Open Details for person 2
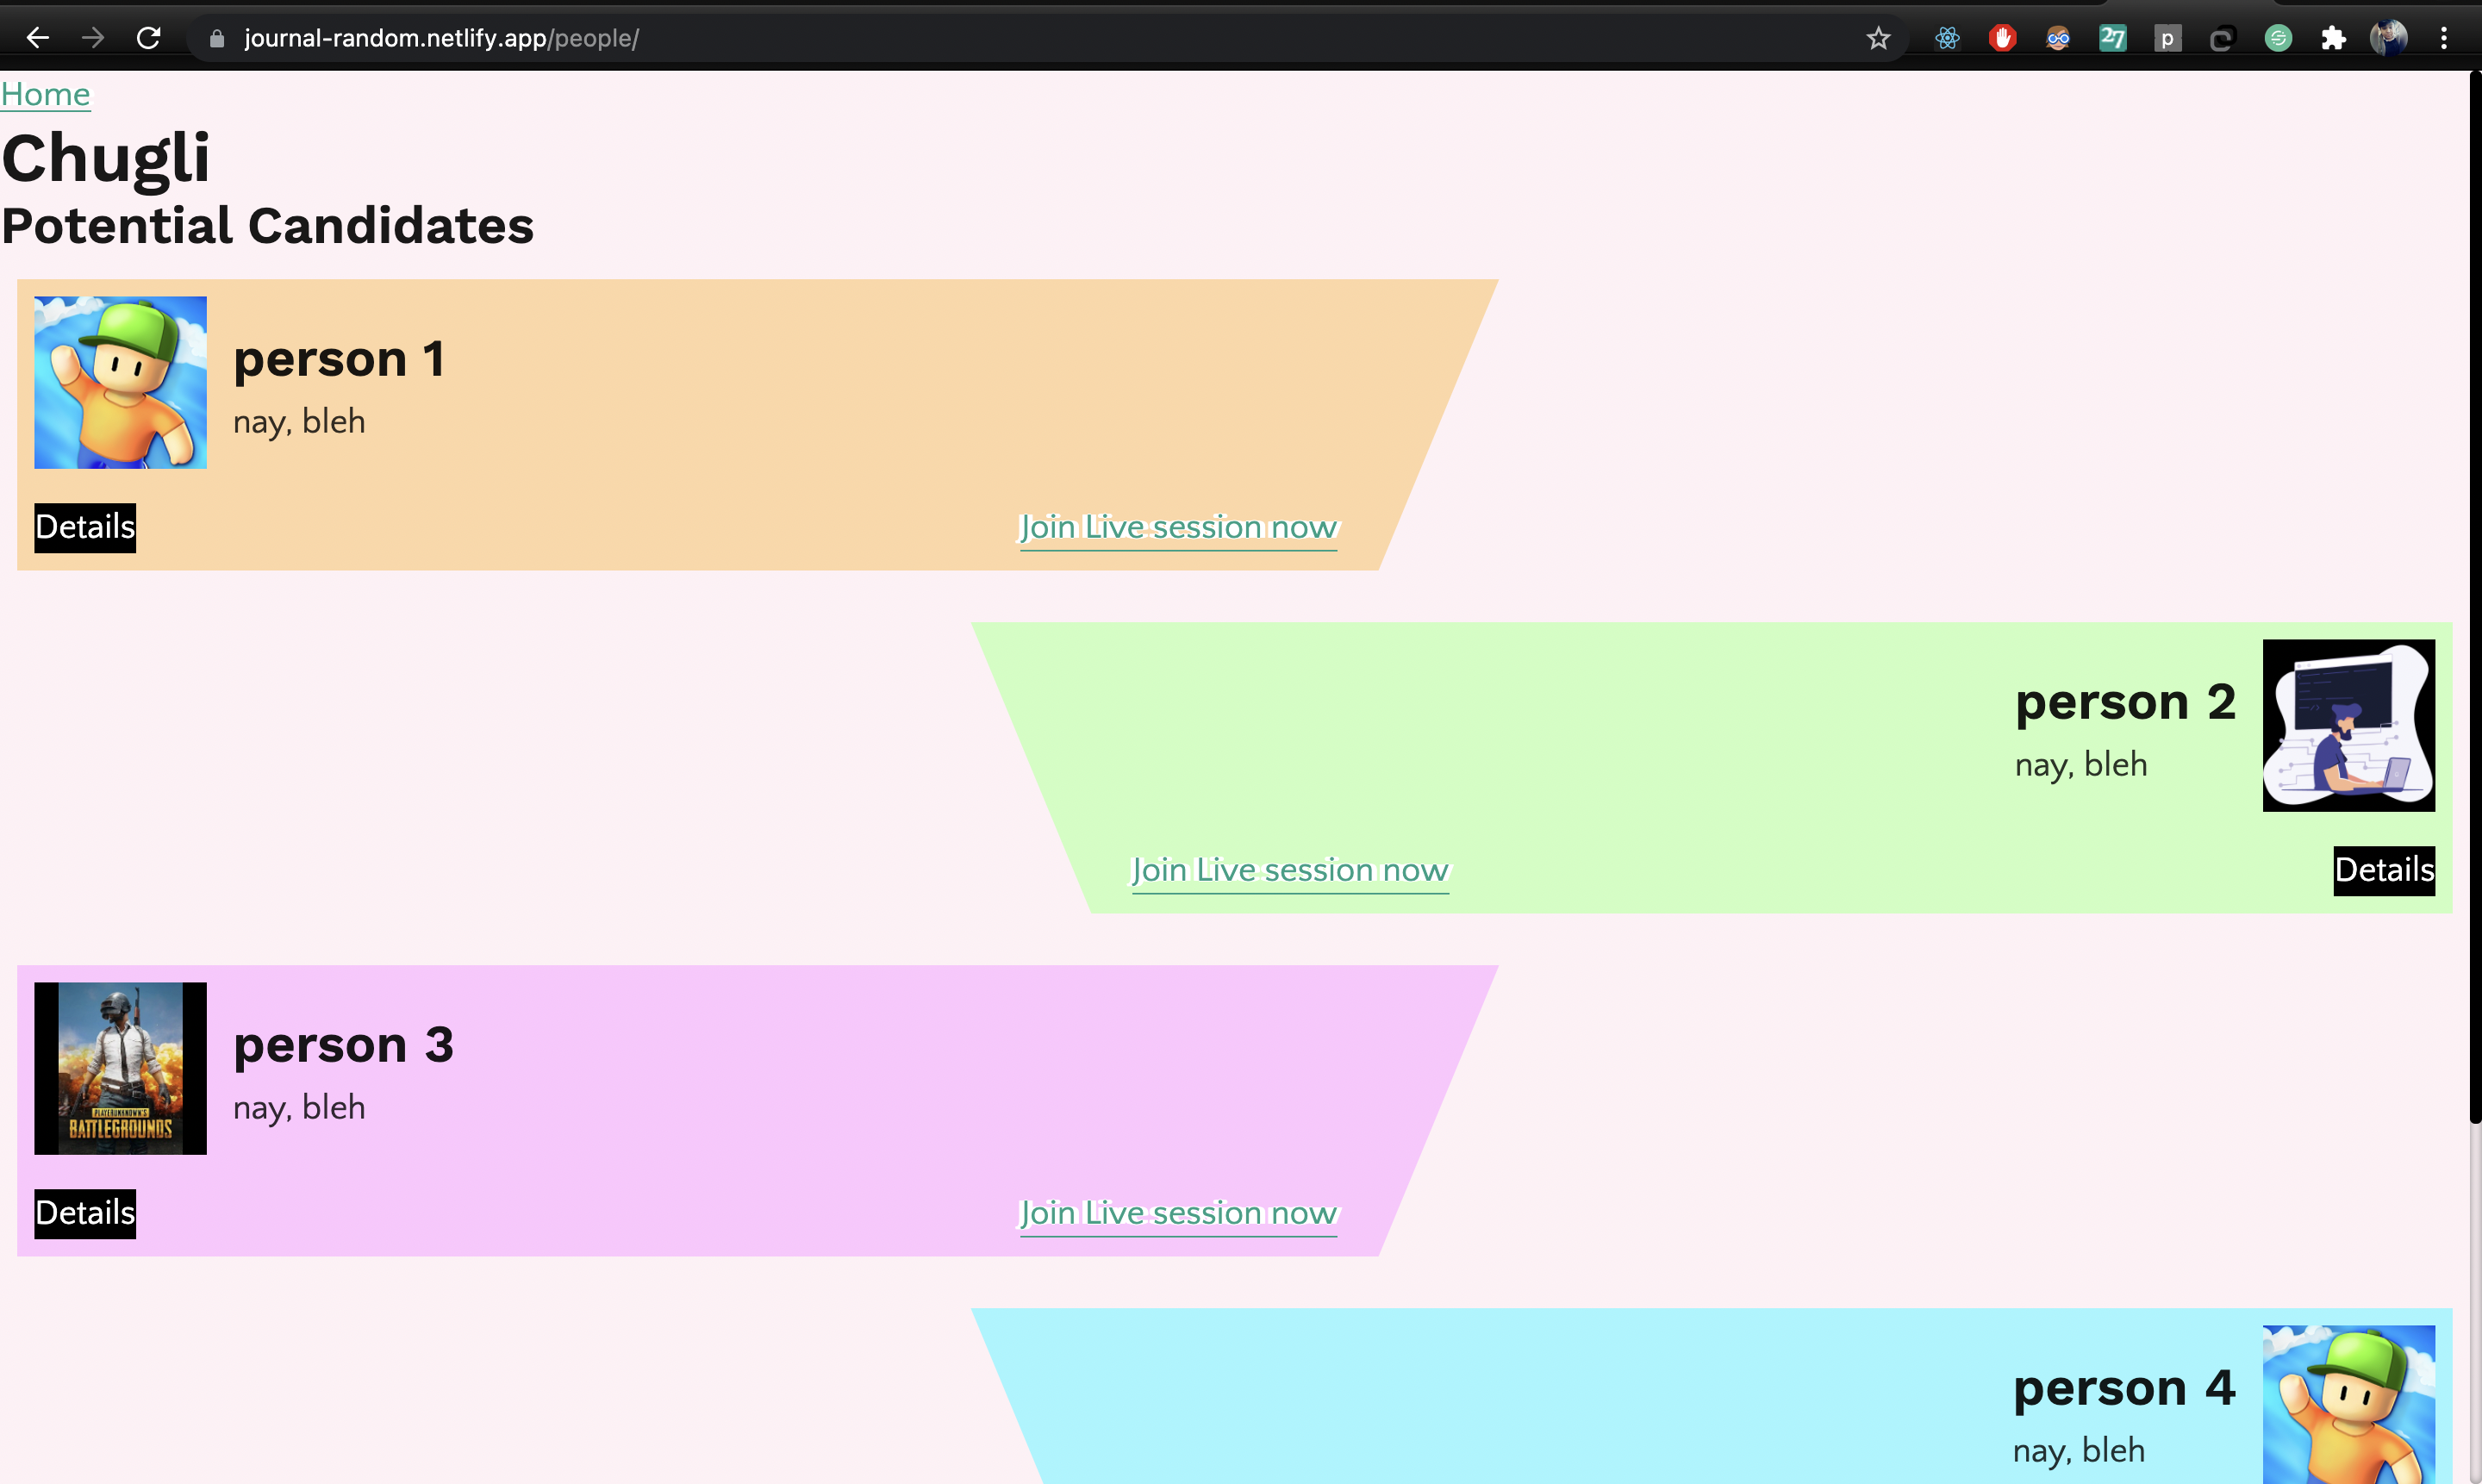 pyautogui.click(x=2384, y=870)
